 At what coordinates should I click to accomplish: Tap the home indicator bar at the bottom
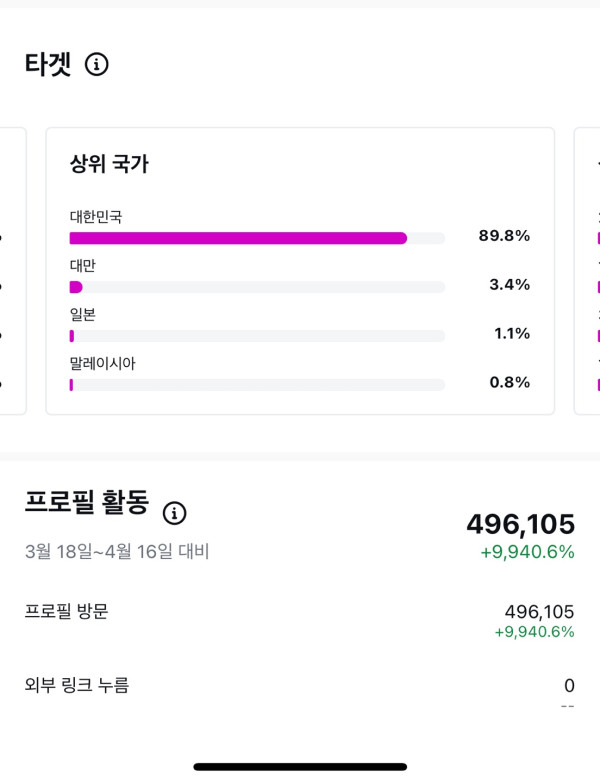click(x=300, y=767)
